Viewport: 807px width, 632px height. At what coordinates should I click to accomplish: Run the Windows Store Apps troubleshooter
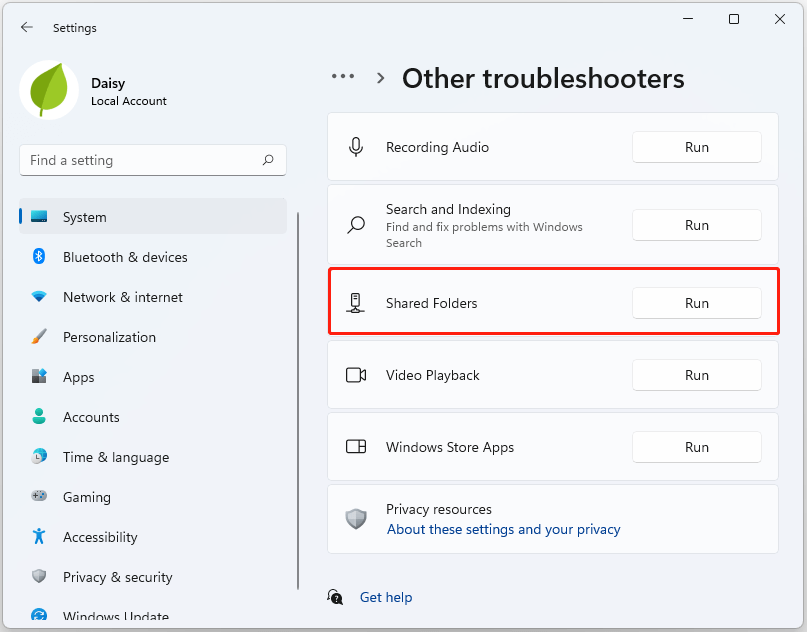696,447
